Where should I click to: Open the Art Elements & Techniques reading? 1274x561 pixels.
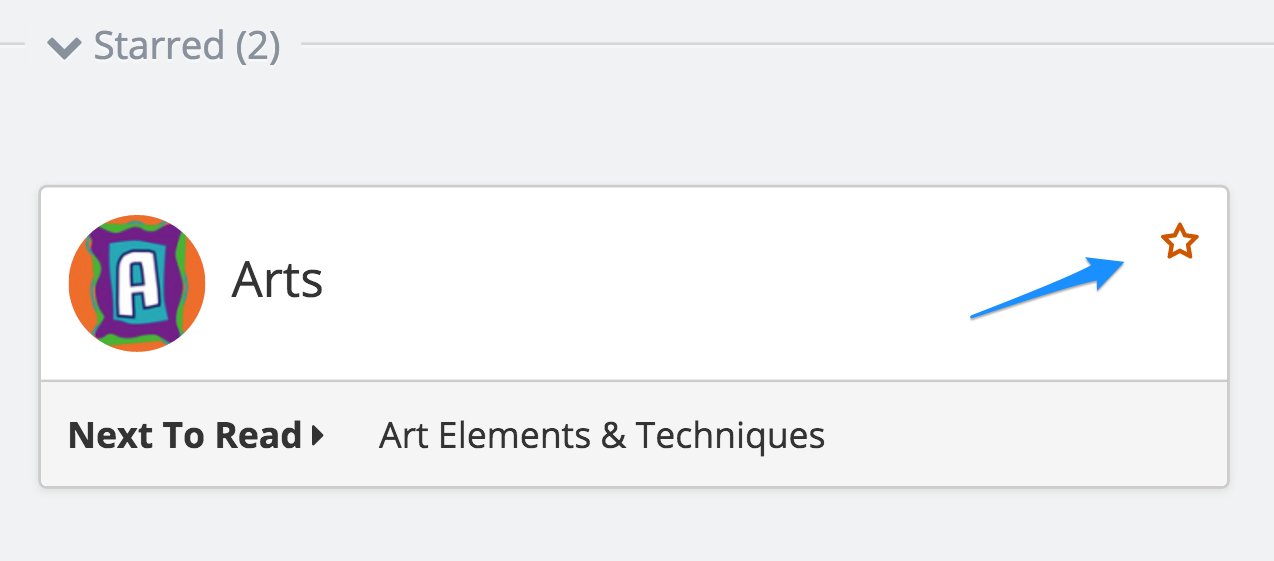(x=602, y=435)
